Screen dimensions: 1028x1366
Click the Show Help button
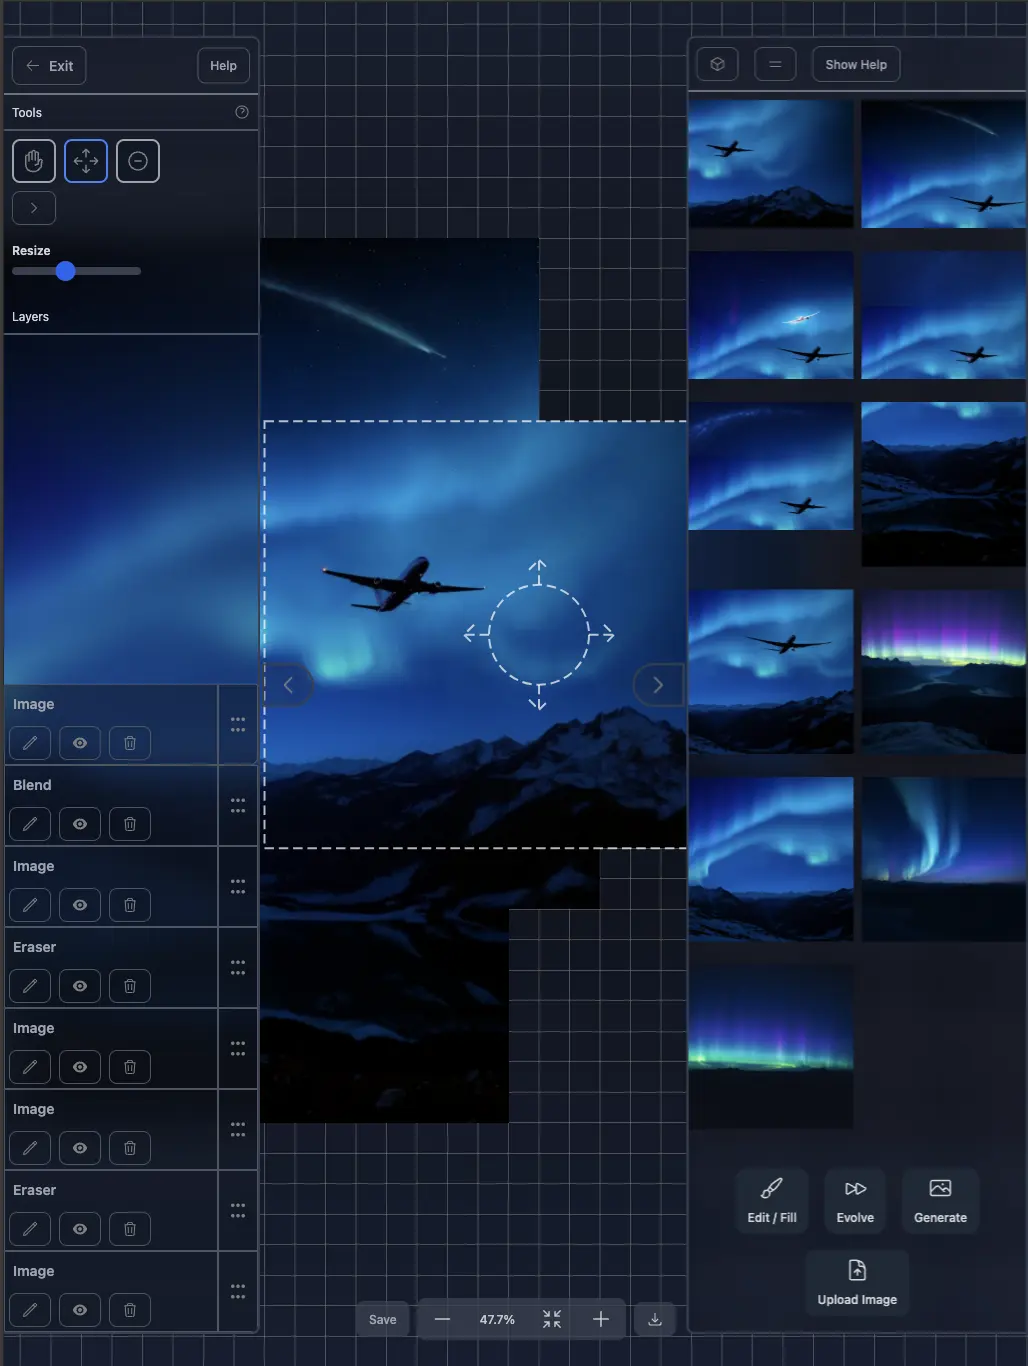pos(855,63)
